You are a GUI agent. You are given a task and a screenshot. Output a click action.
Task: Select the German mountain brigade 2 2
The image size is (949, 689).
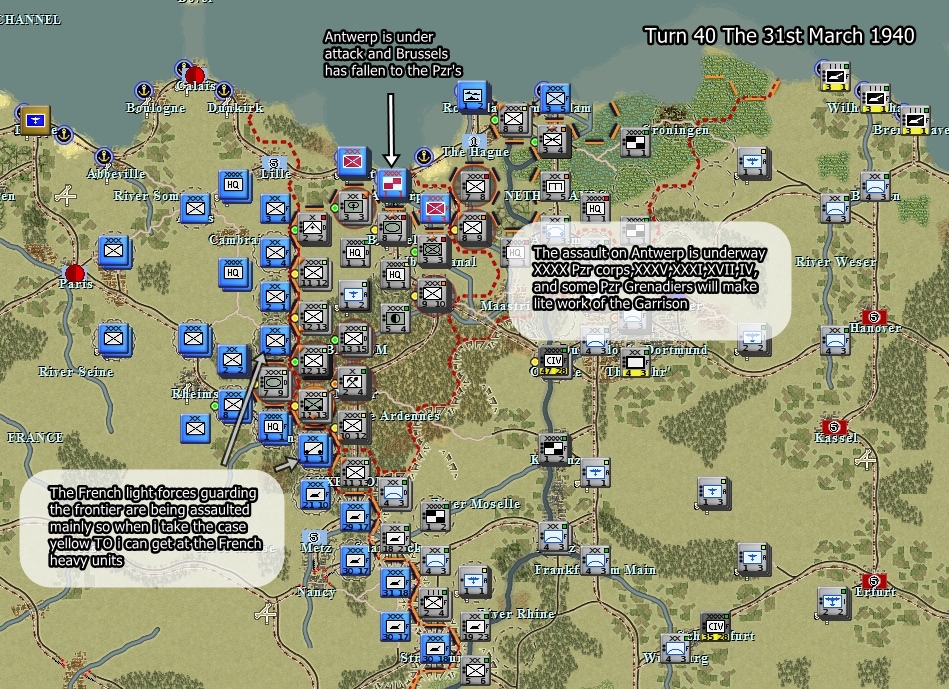click(313, 228)
